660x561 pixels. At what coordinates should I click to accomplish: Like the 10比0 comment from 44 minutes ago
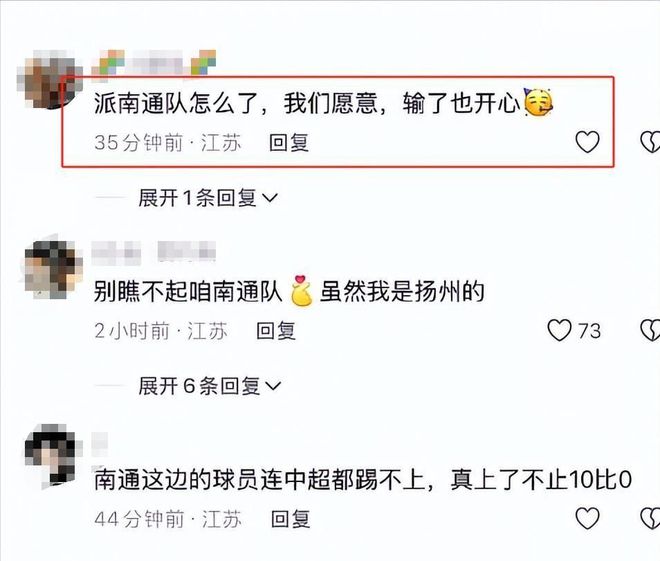tap(587, 518)
